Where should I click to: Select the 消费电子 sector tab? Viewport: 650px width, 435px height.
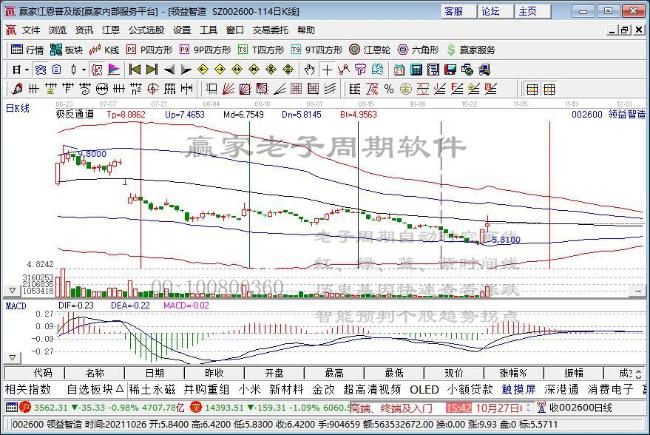pos(610,389)
